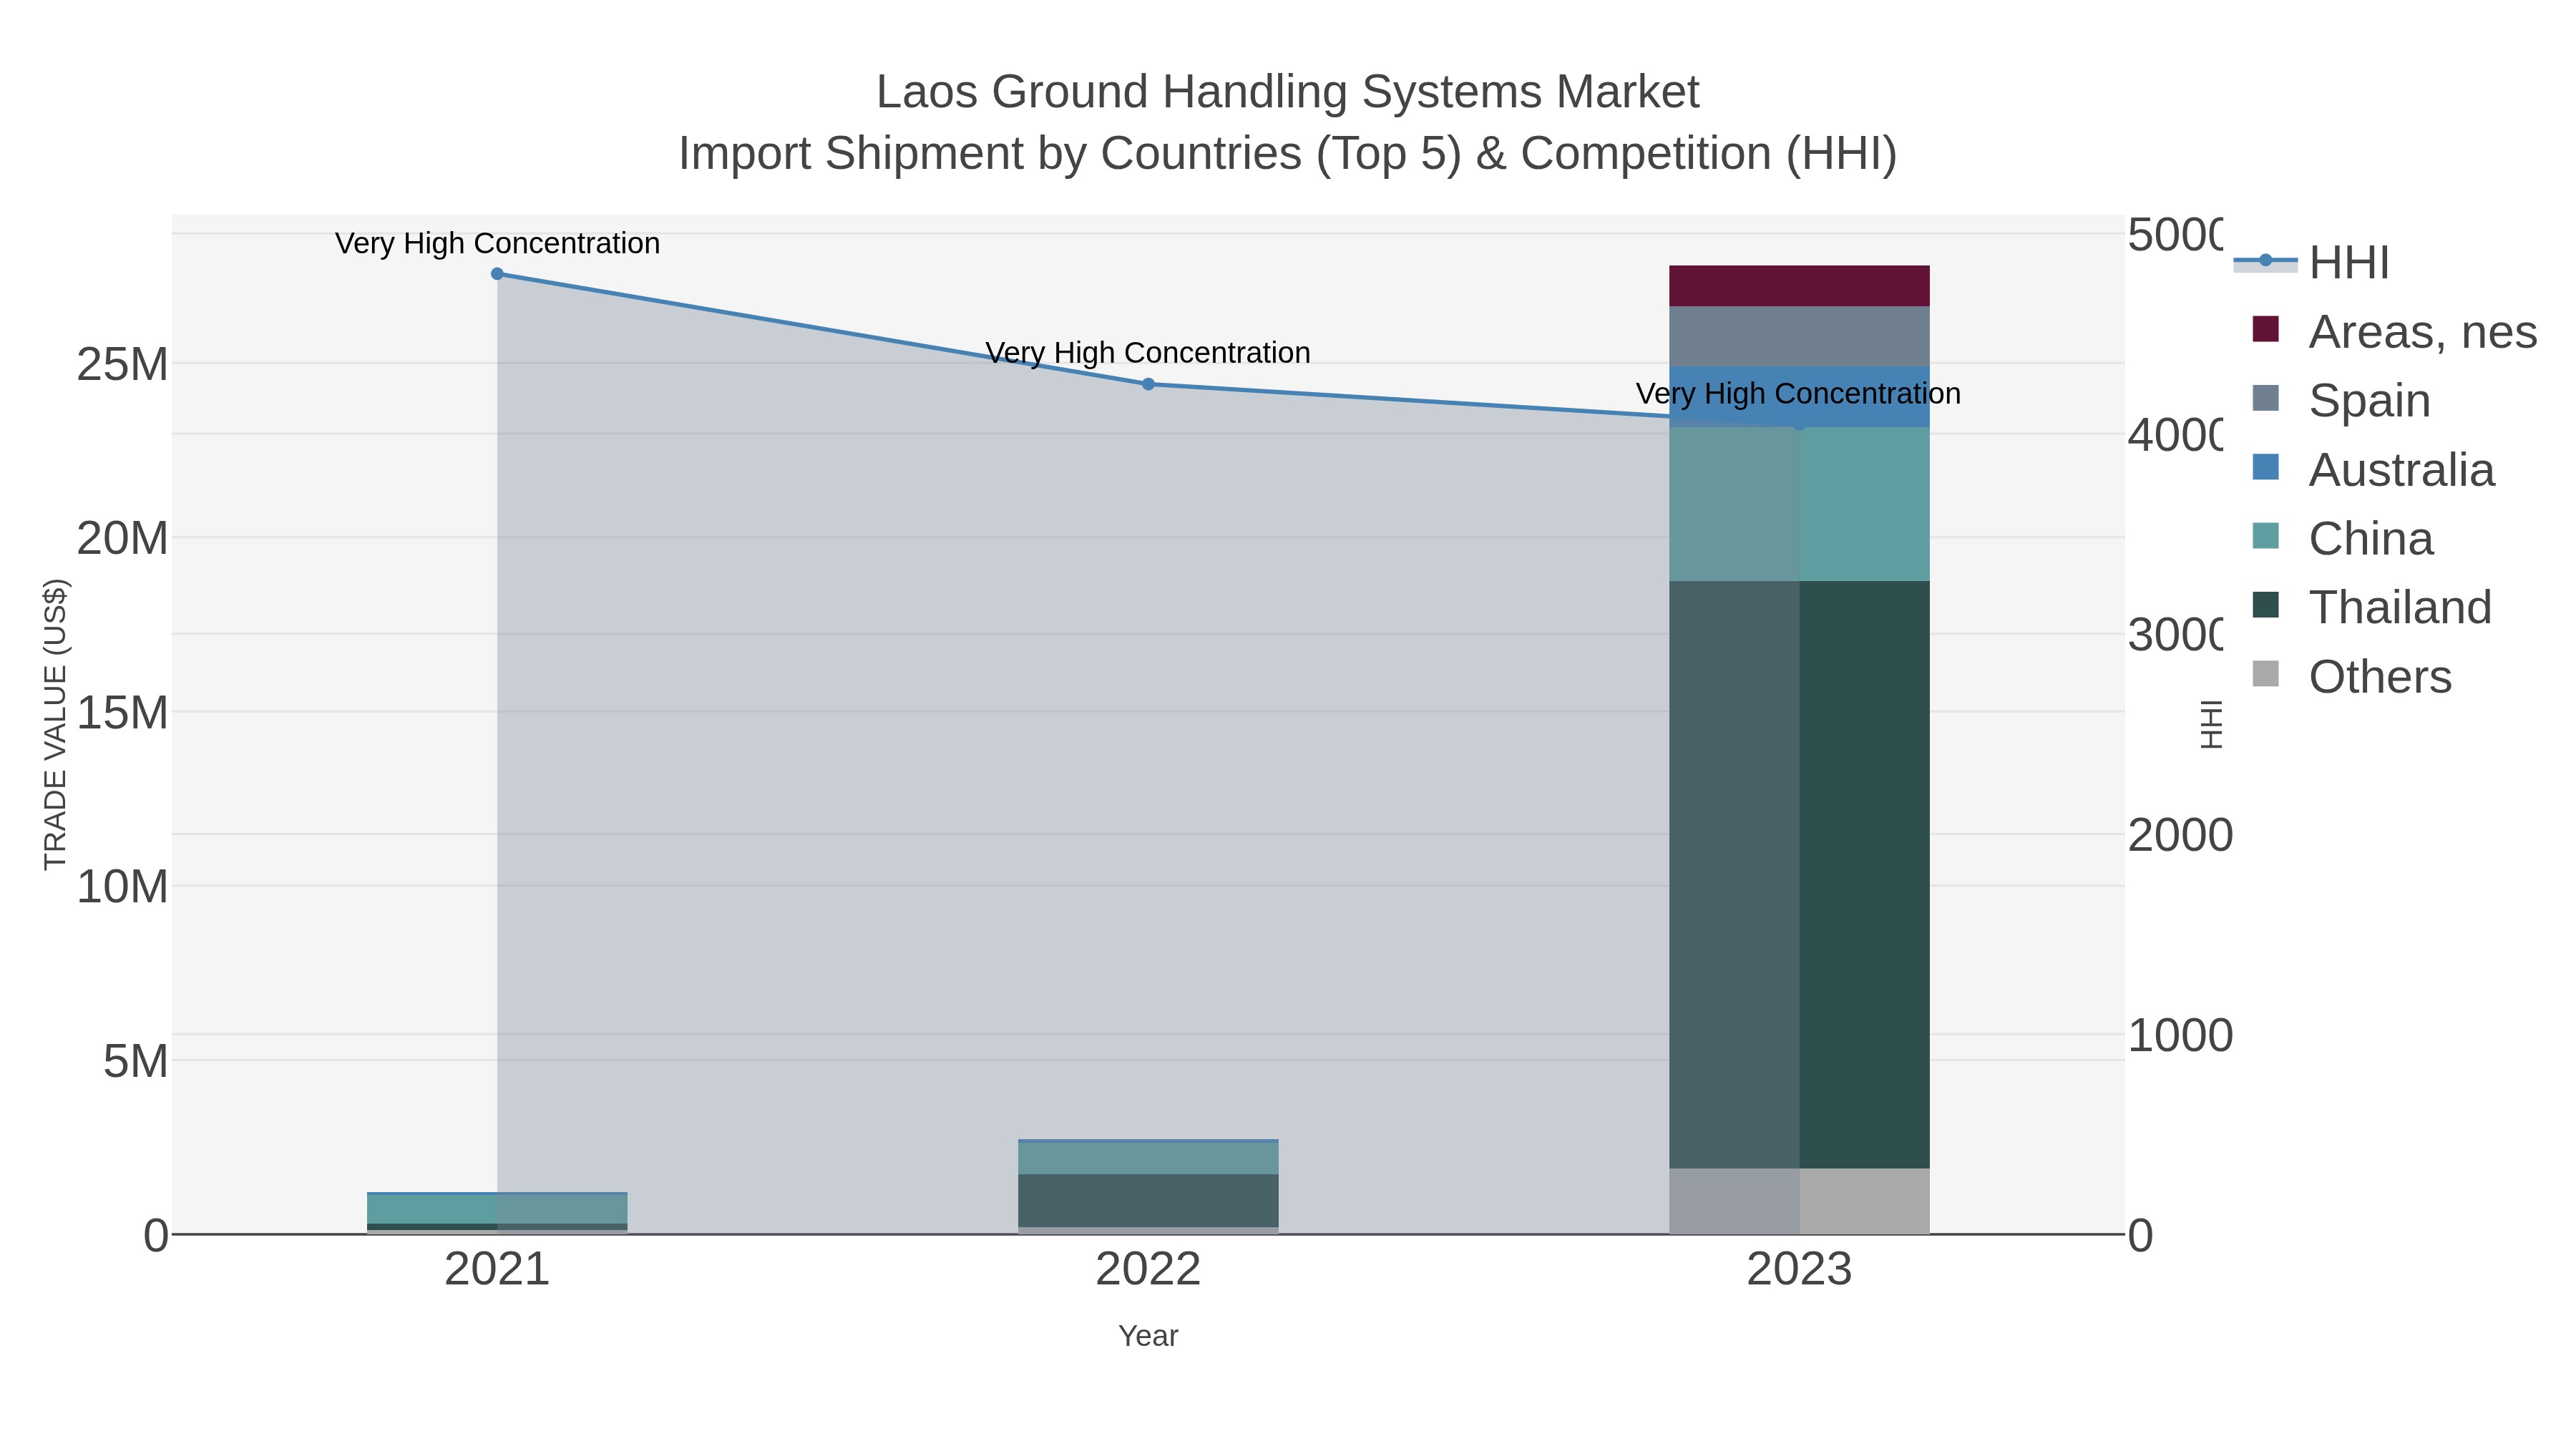Click the 2022 HHI data point marker
The width and height of the screenshot is (2576, 1449).
click(x=1148, y=384)
